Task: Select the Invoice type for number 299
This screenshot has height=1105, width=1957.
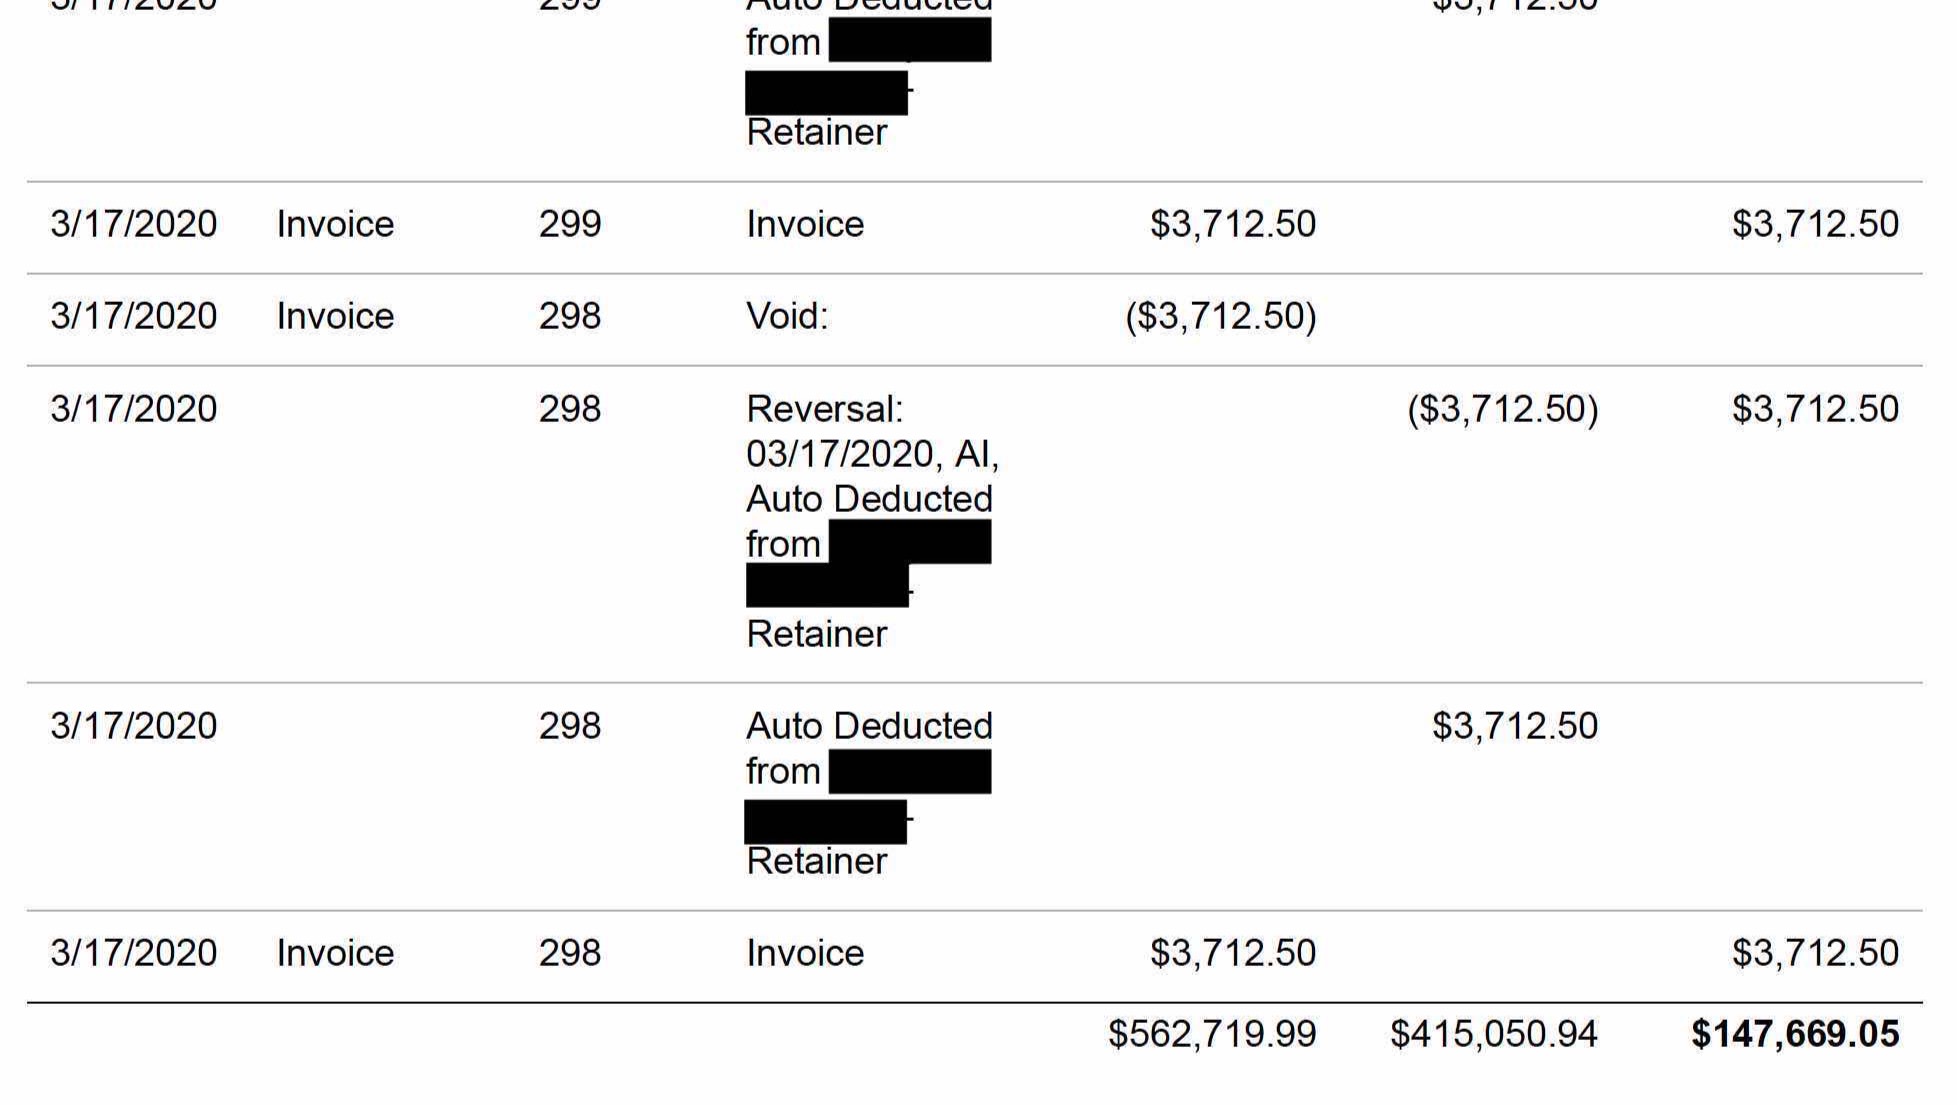Action: click(335, 224)
